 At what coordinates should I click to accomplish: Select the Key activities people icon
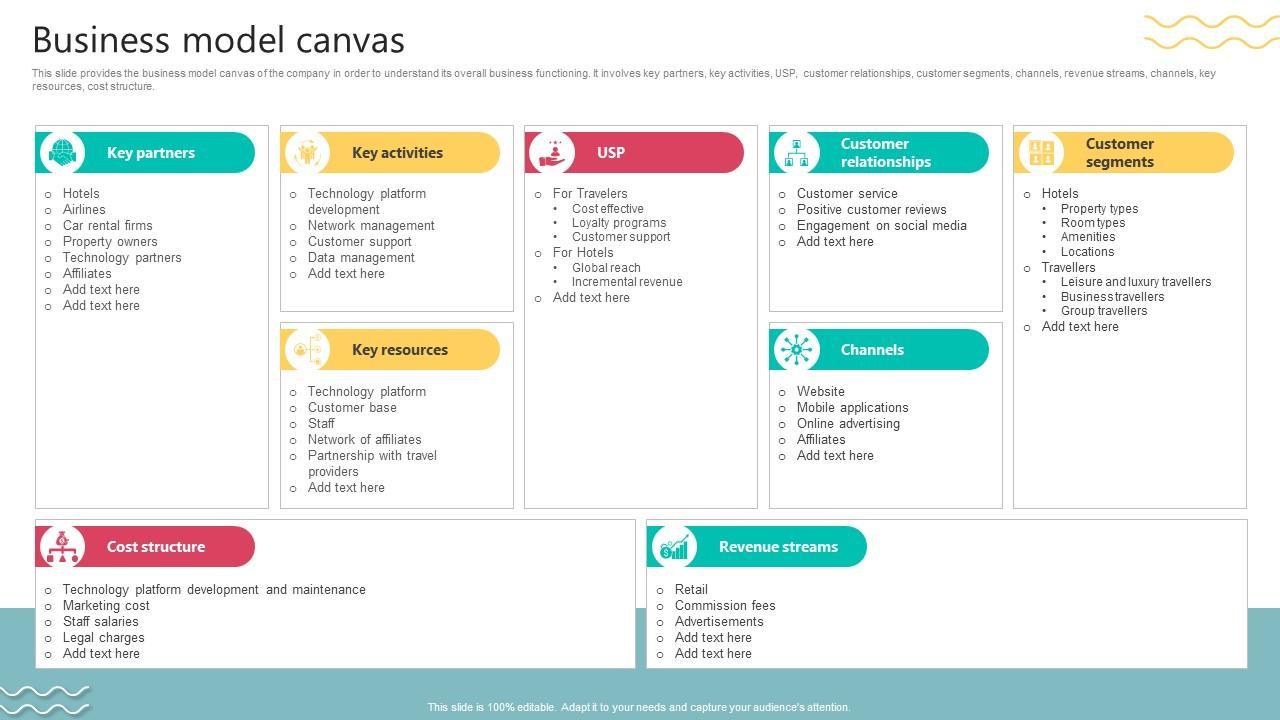point(307,153)
